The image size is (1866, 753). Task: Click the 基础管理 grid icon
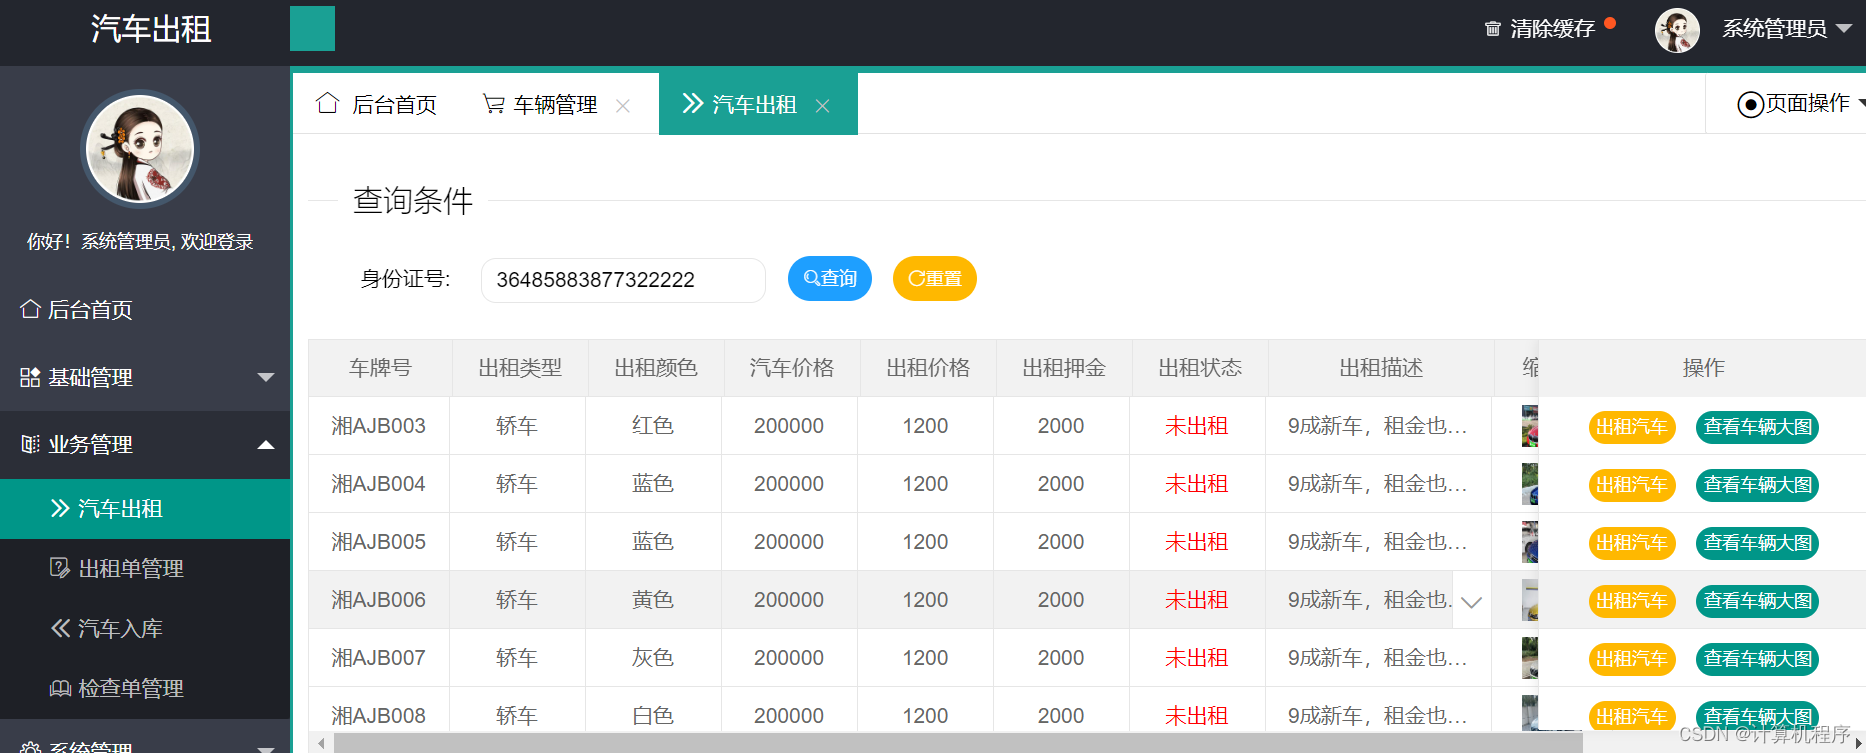pyautogui.click(x=30, y=377)
